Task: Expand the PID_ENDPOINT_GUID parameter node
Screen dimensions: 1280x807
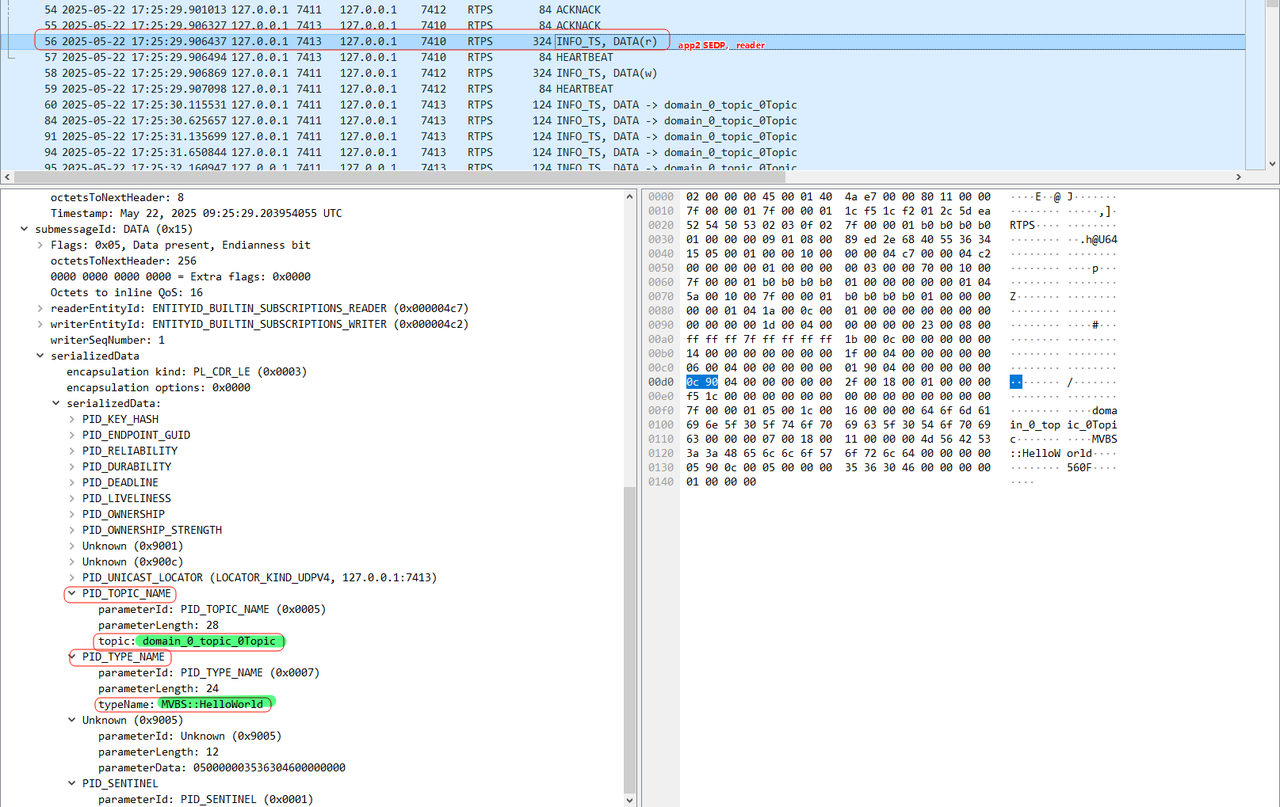Action: pyautogui.click(x=72, y=435)
